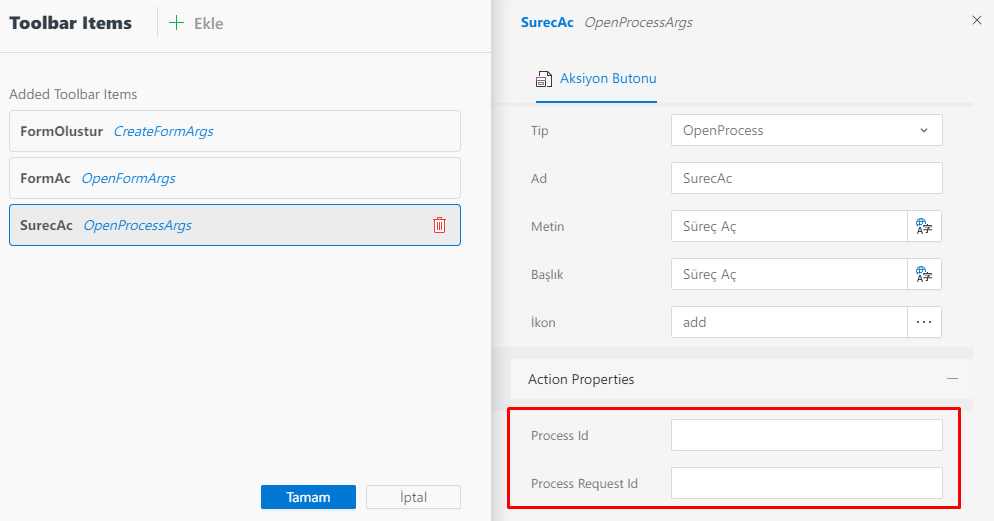Click the İkon text field
This screenshot has width=994, height=521.
point(788,322)
